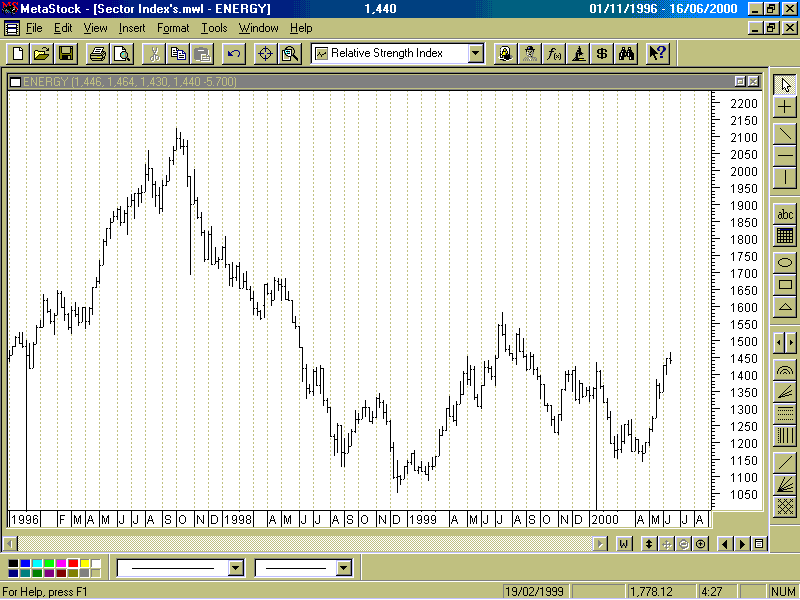Activate the What's This help pointer
Screen dimensions: 800x600
pos(658,54)
